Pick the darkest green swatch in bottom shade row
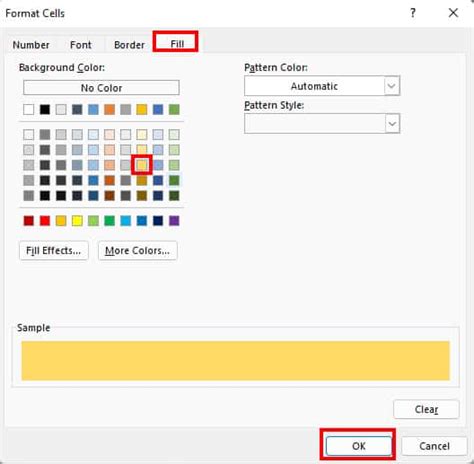 [x=174, y=195]
